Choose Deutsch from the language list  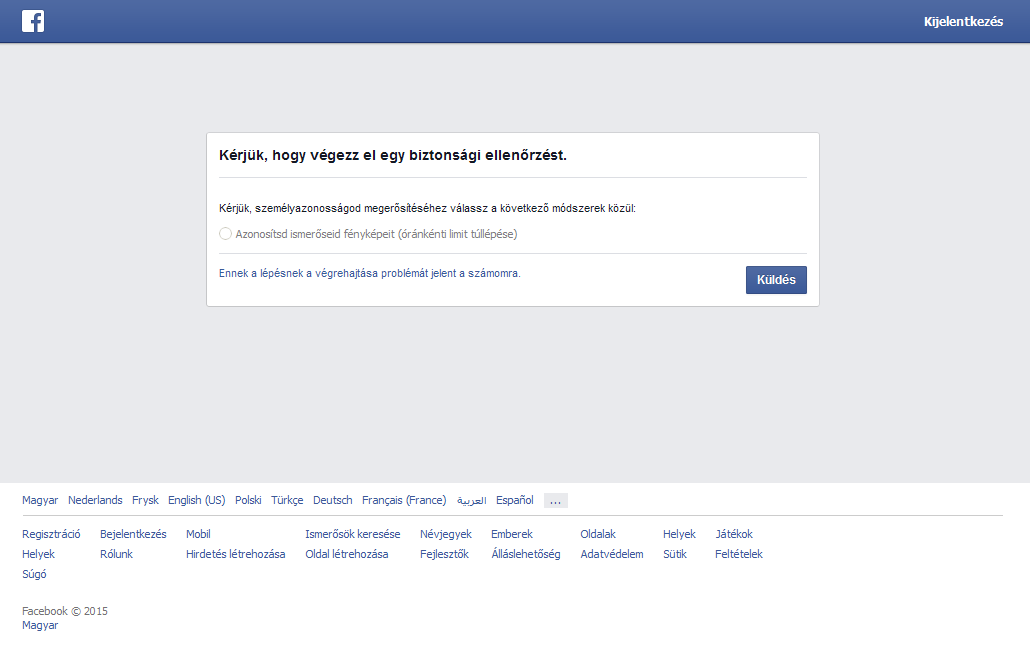click(x=332, y=500)
